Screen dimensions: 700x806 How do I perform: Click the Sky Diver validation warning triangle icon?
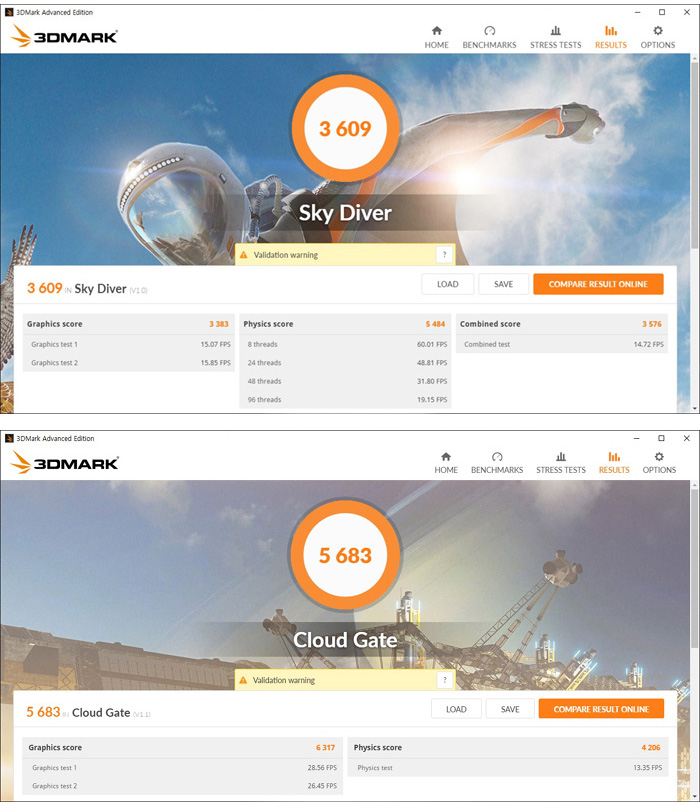[244, 255]
